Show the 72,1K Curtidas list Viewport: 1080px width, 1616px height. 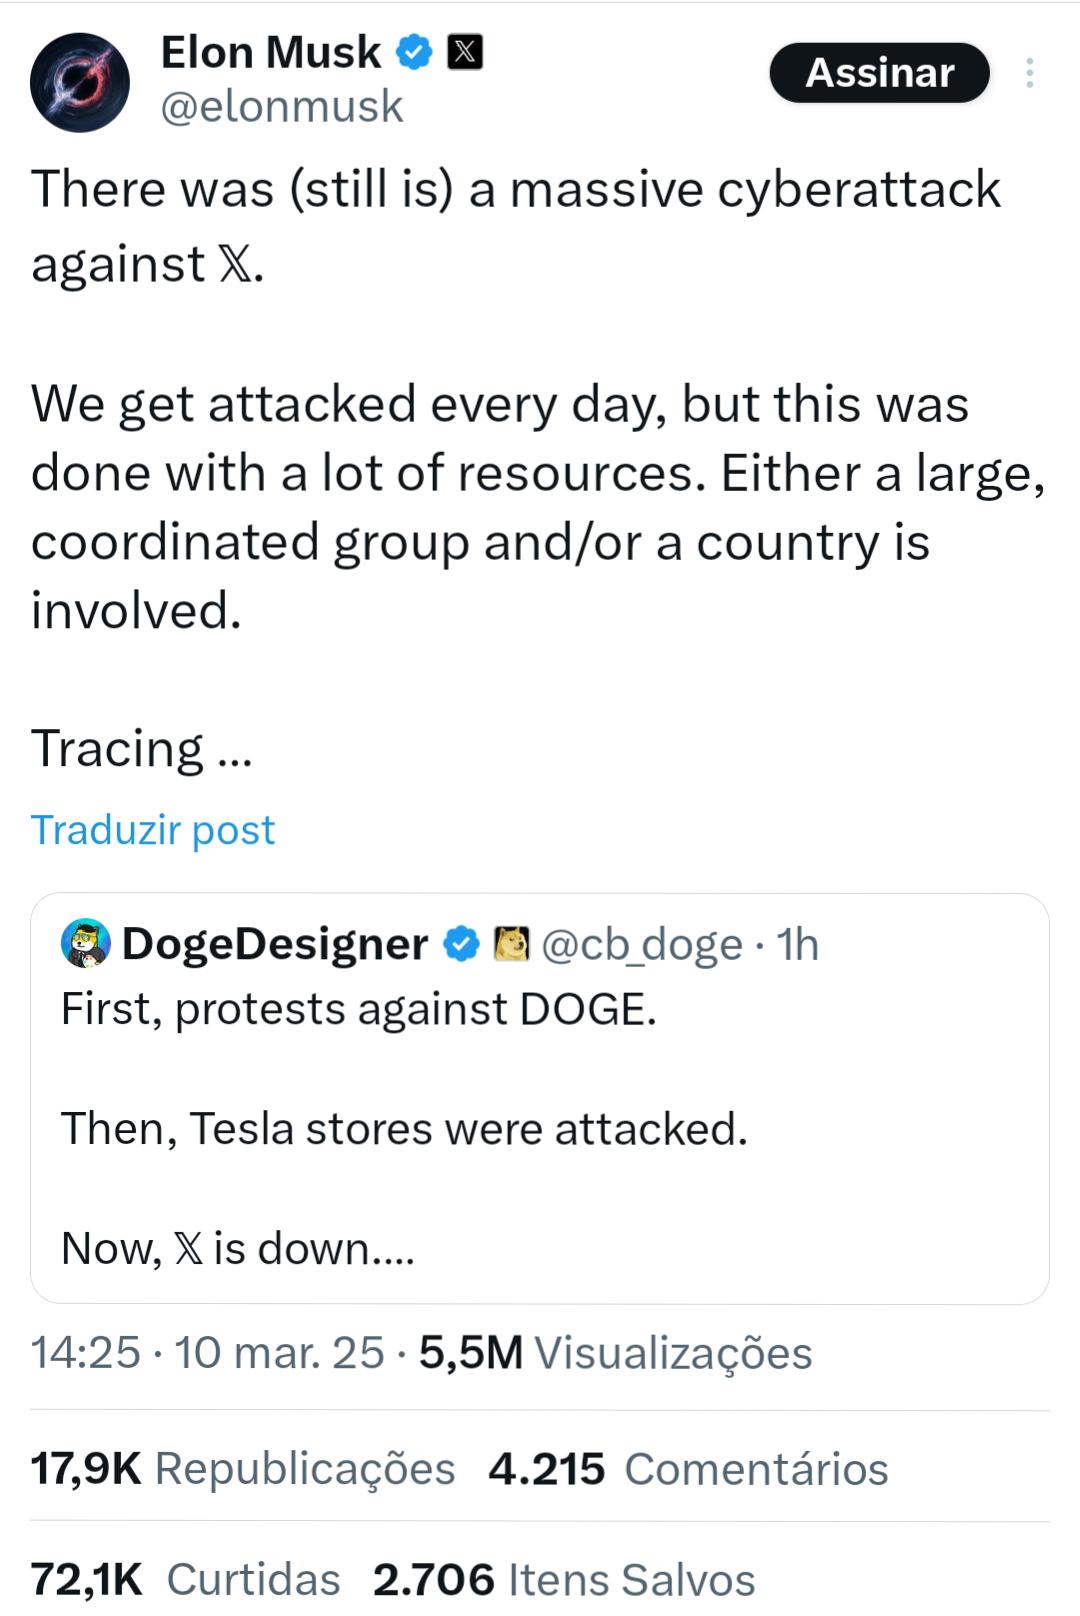tap(186, 1579)
